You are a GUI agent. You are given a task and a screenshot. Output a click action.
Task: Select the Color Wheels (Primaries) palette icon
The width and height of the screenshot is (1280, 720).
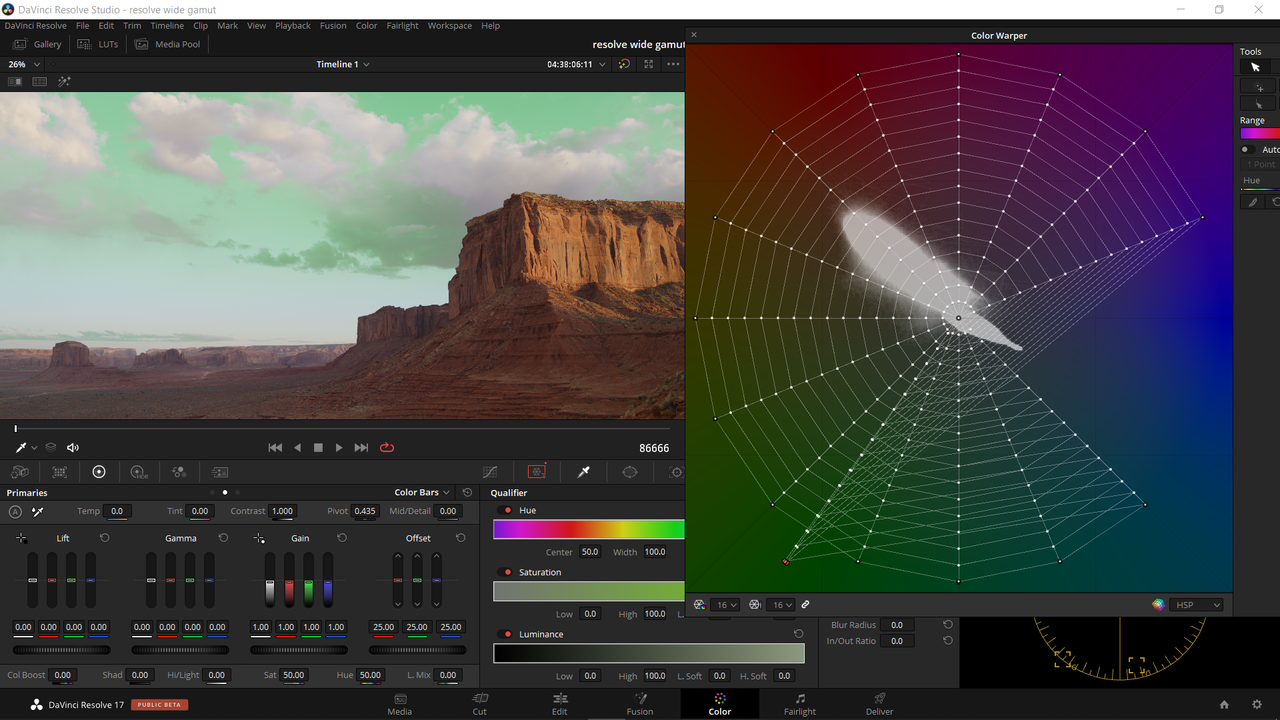point(99,472)
